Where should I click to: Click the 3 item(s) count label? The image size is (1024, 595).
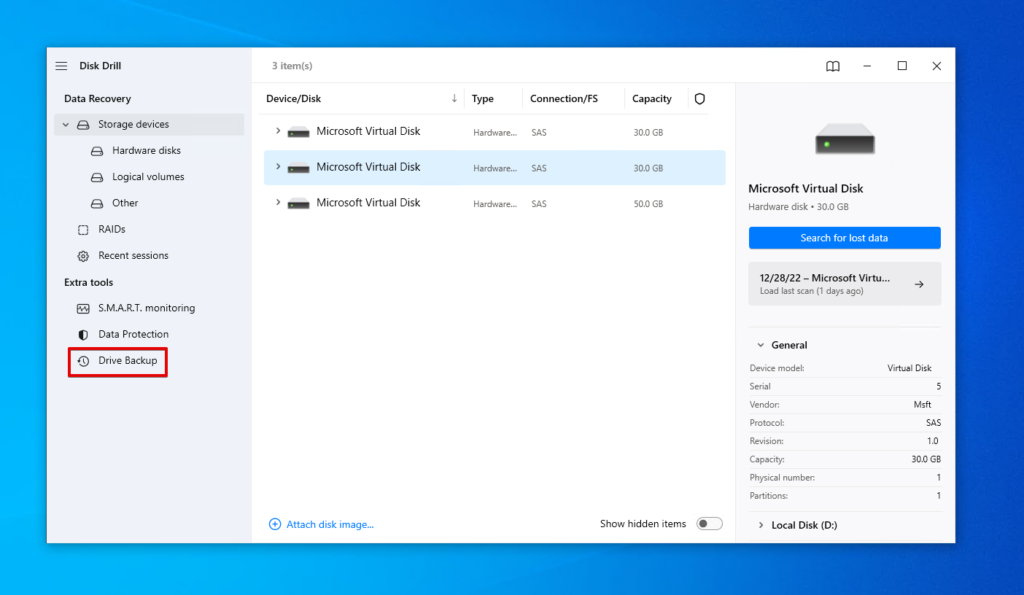click(292, 66)
